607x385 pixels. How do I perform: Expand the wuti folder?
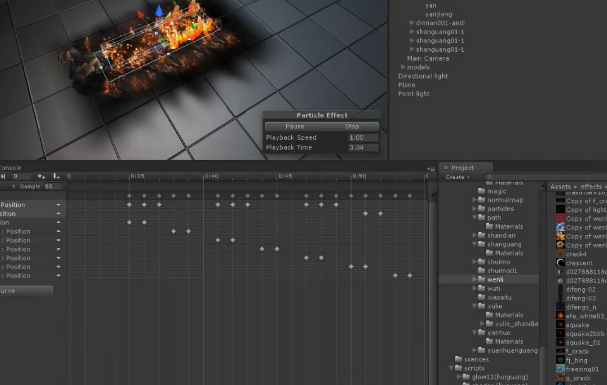[x=474, y=288]
